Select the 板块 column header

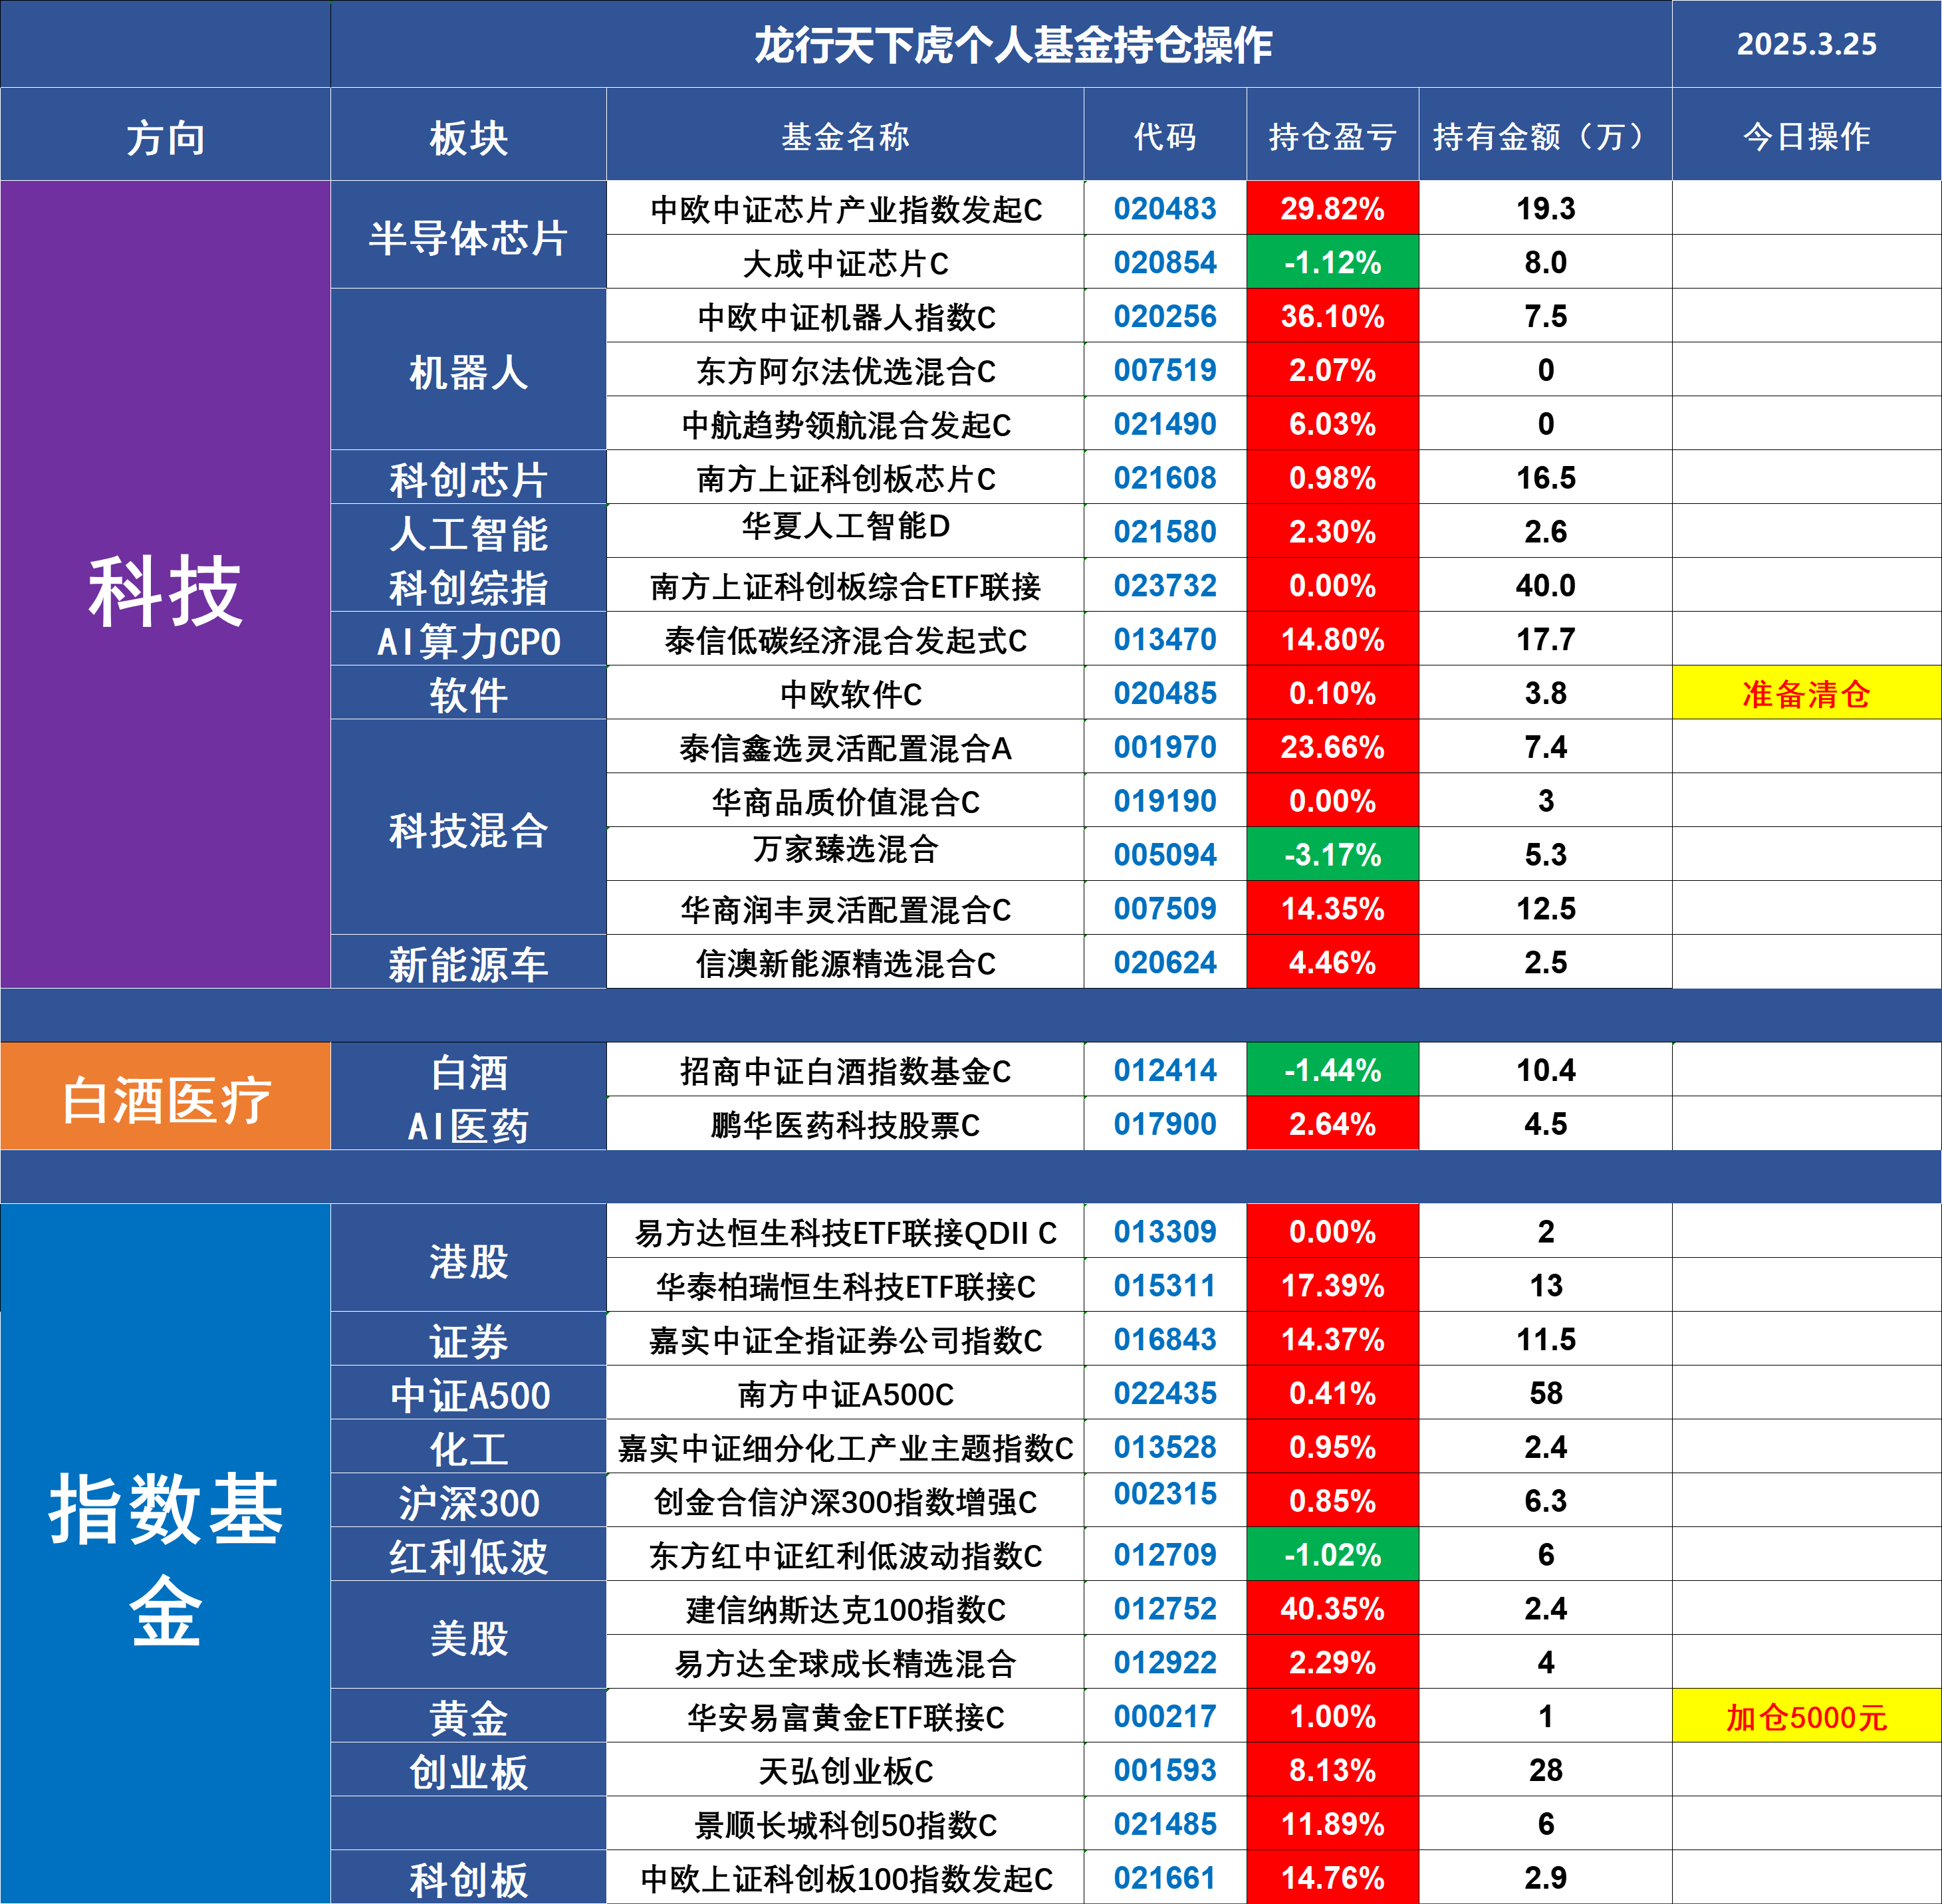468,135
